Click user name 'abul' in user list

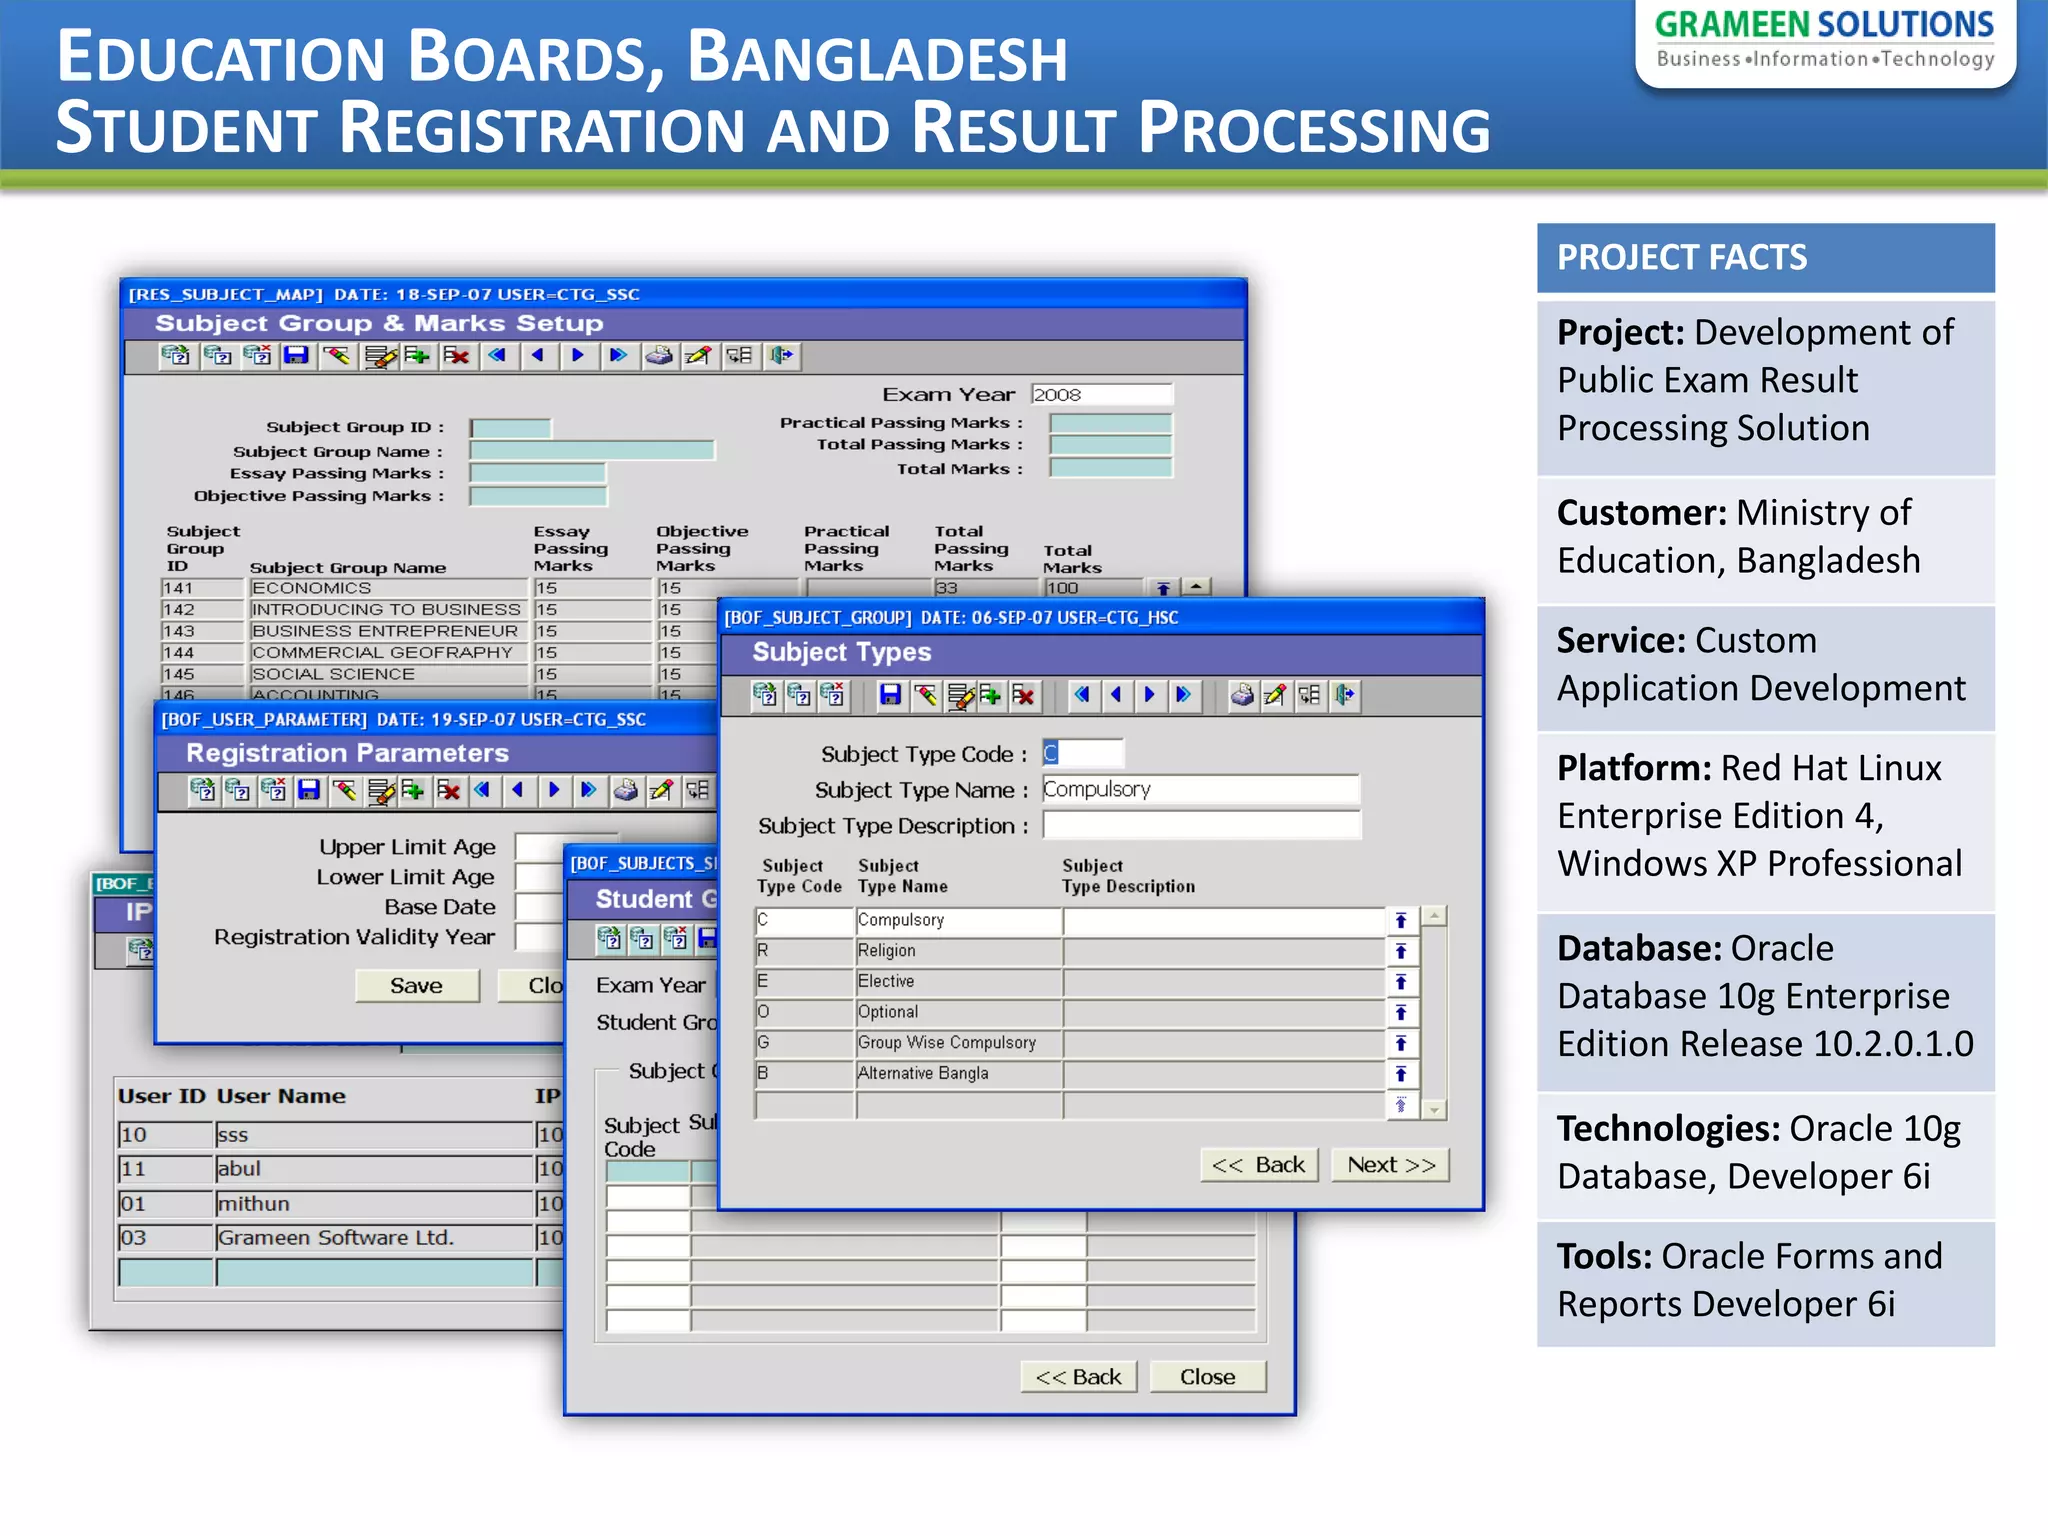(x=374, y=1169)
